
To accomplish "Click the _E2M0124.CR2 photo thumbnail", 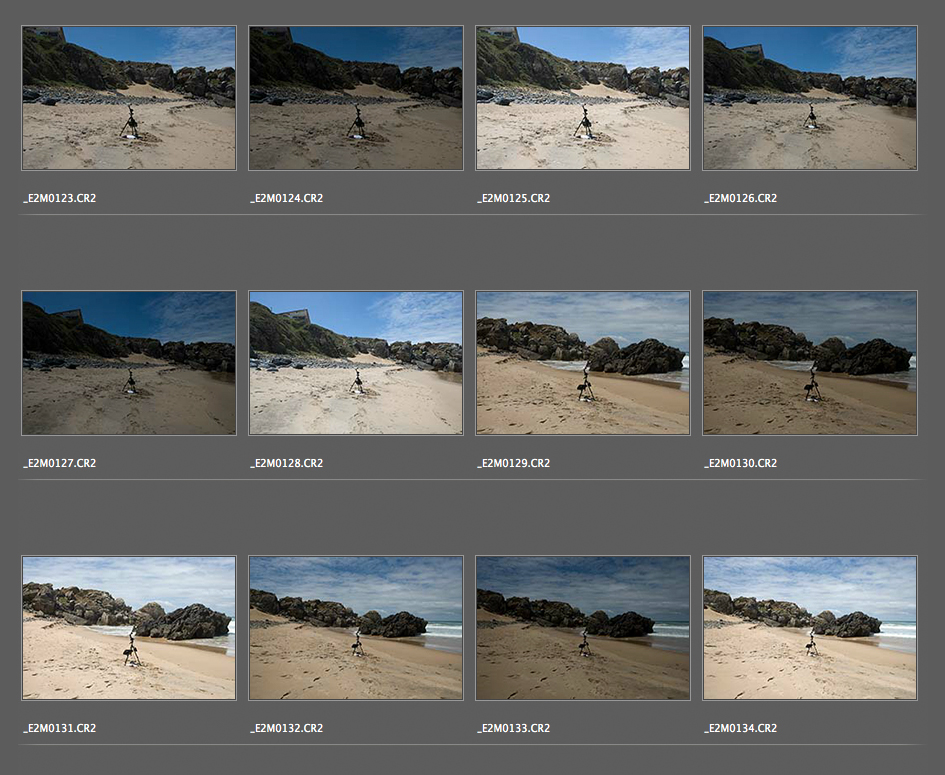I will point(356,98).
